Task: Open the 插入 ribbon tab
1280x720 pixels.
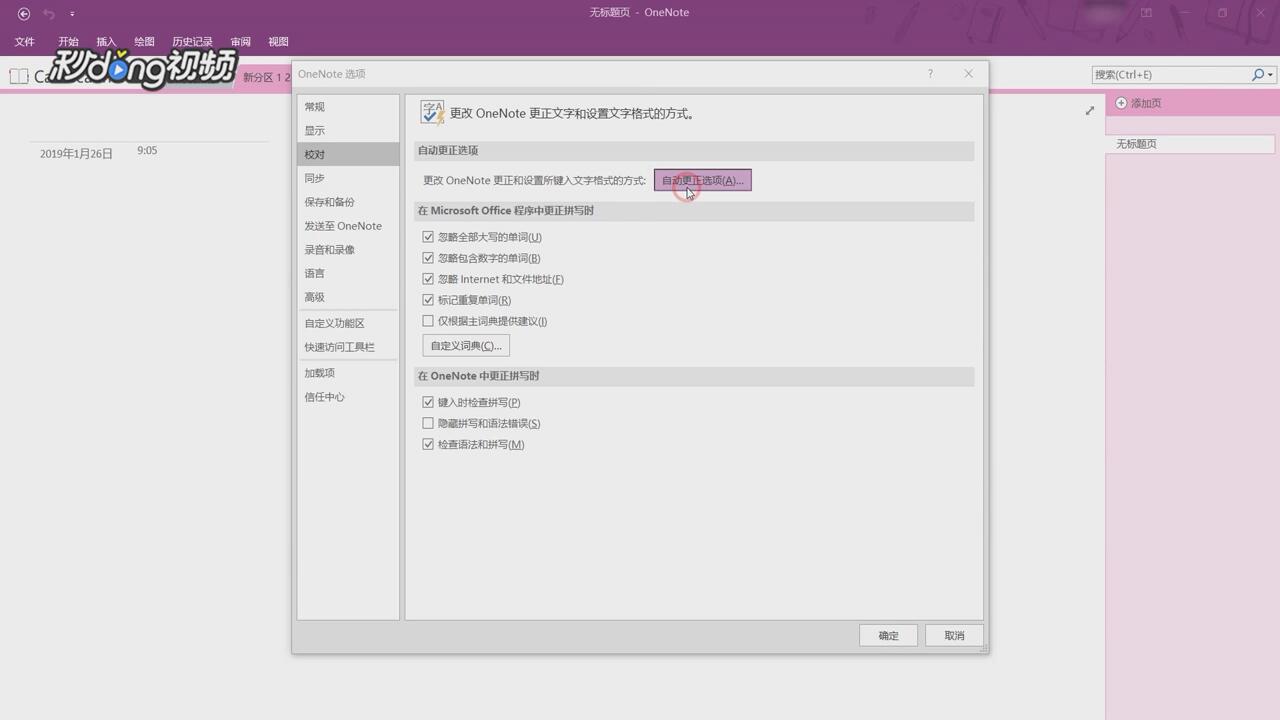Action: 106,42
